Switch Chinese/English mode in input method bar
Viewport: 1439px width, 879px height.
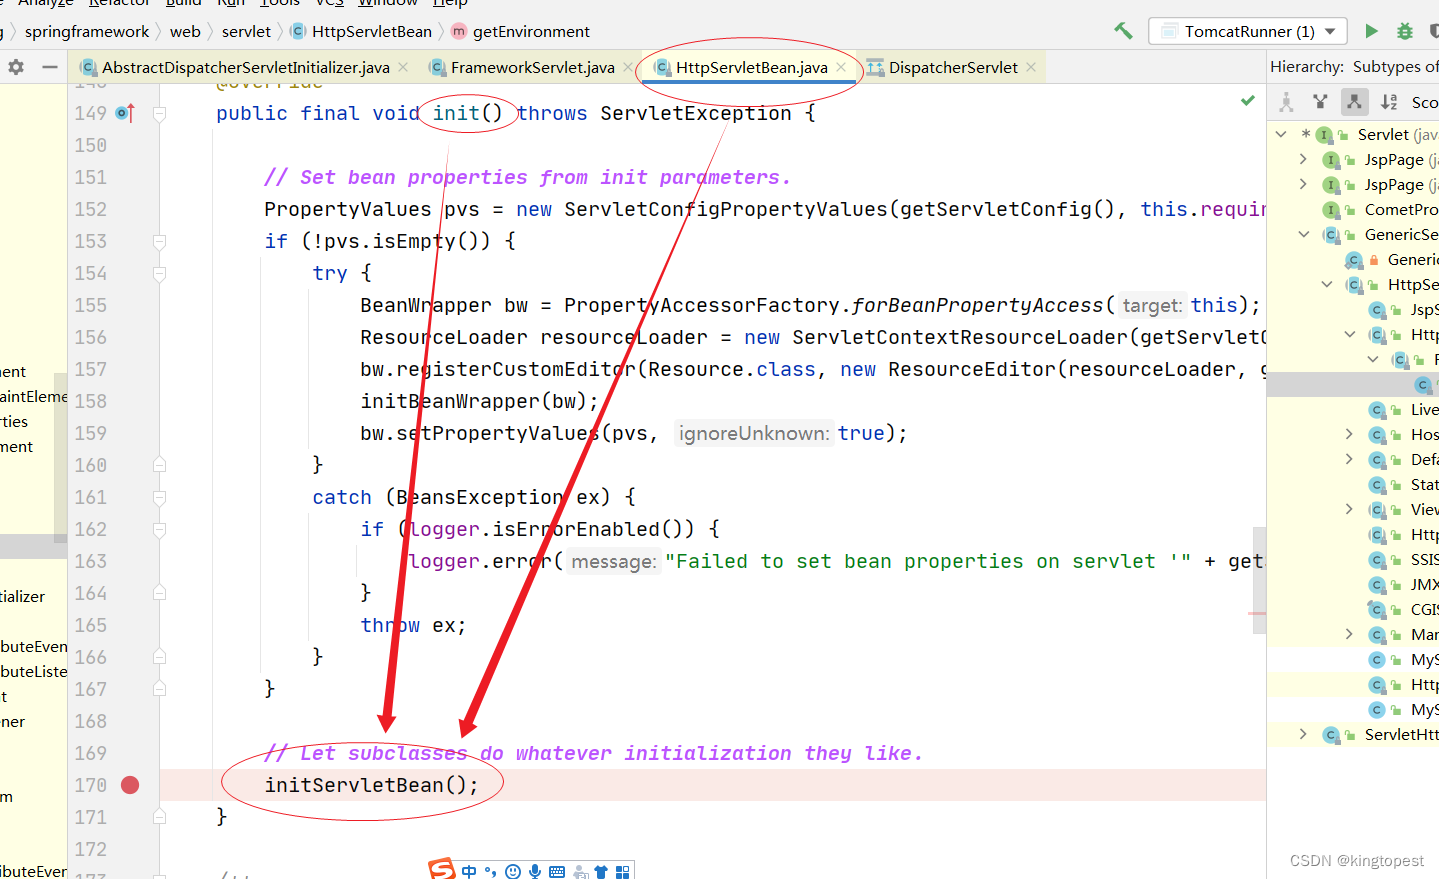469,872
